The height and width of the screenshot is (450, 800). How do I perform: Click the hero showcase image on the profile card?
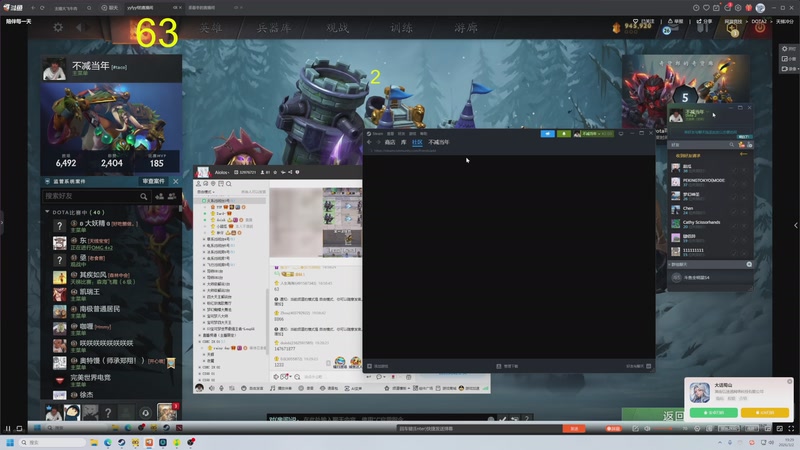tap(111, 116)
